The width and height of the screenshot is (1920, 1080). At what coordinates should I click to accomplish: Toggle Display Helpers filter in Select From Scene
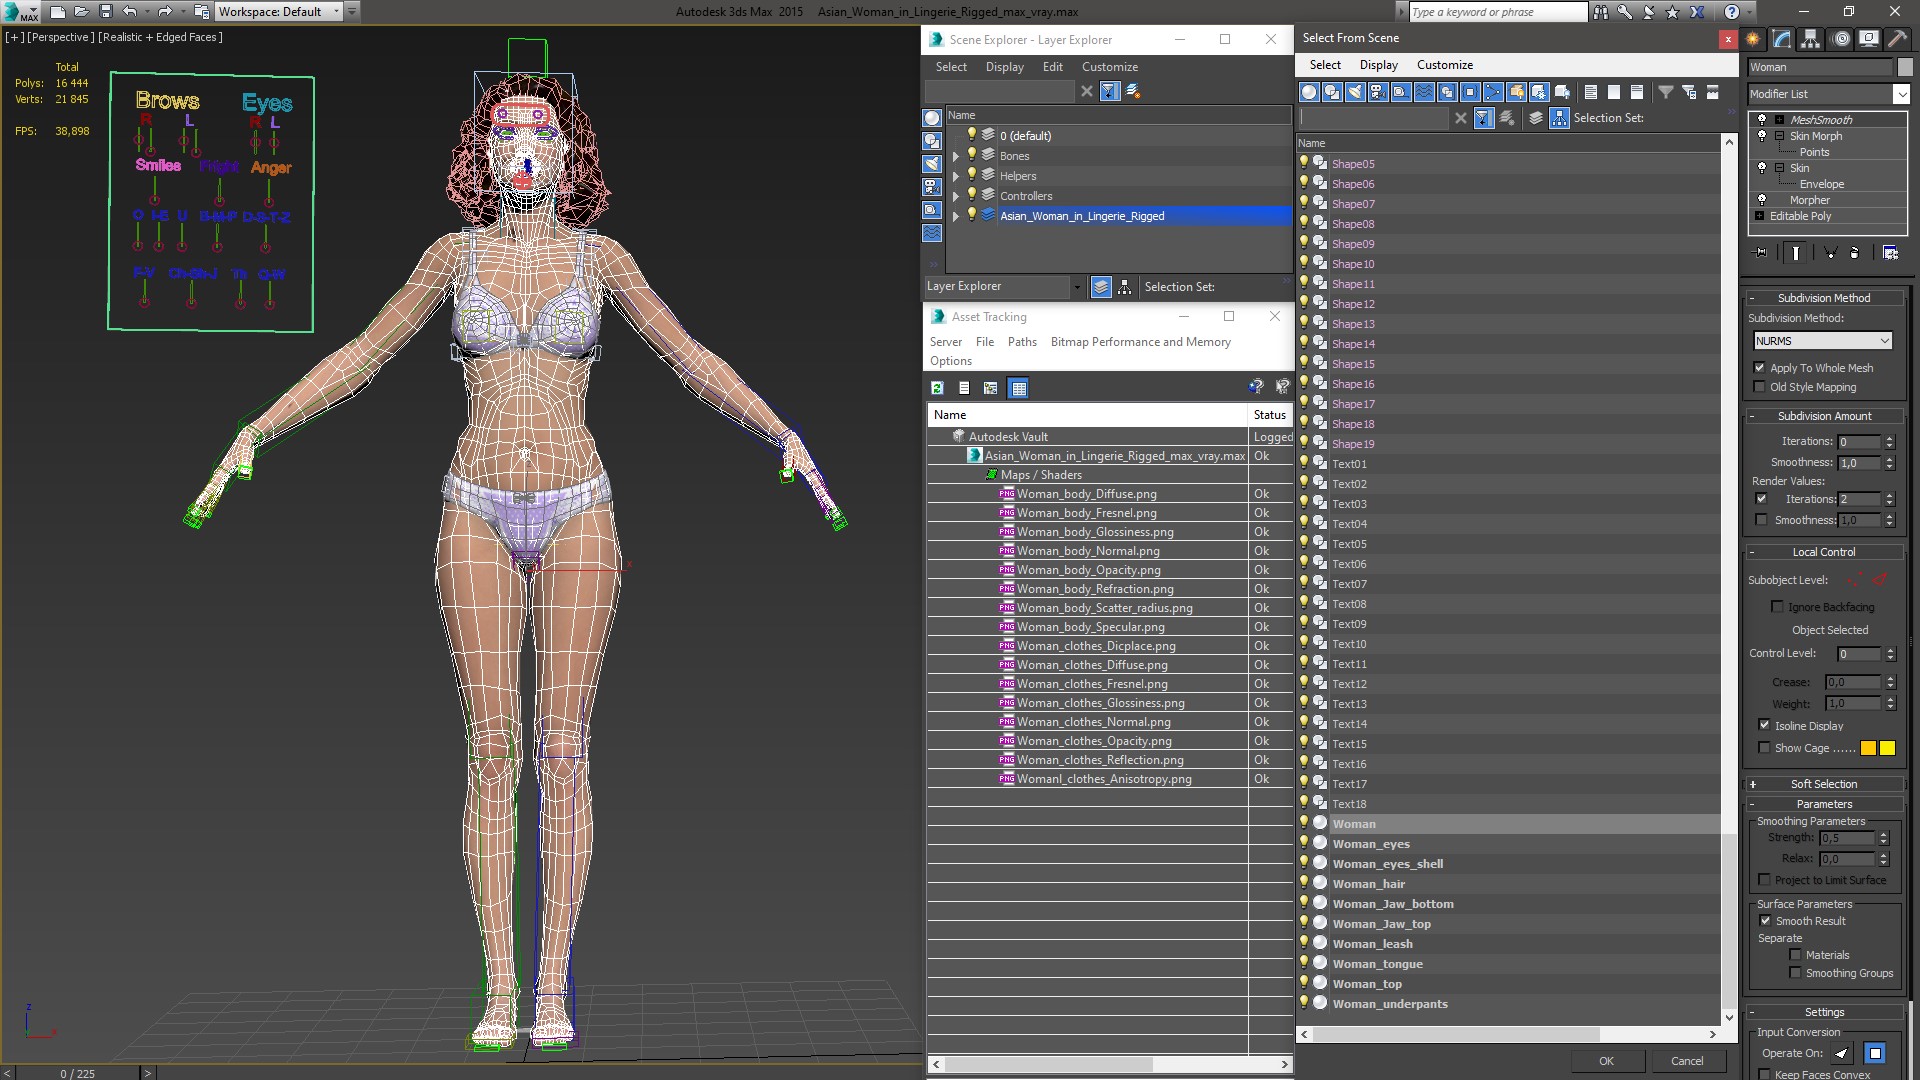[x=1401, y=92]
